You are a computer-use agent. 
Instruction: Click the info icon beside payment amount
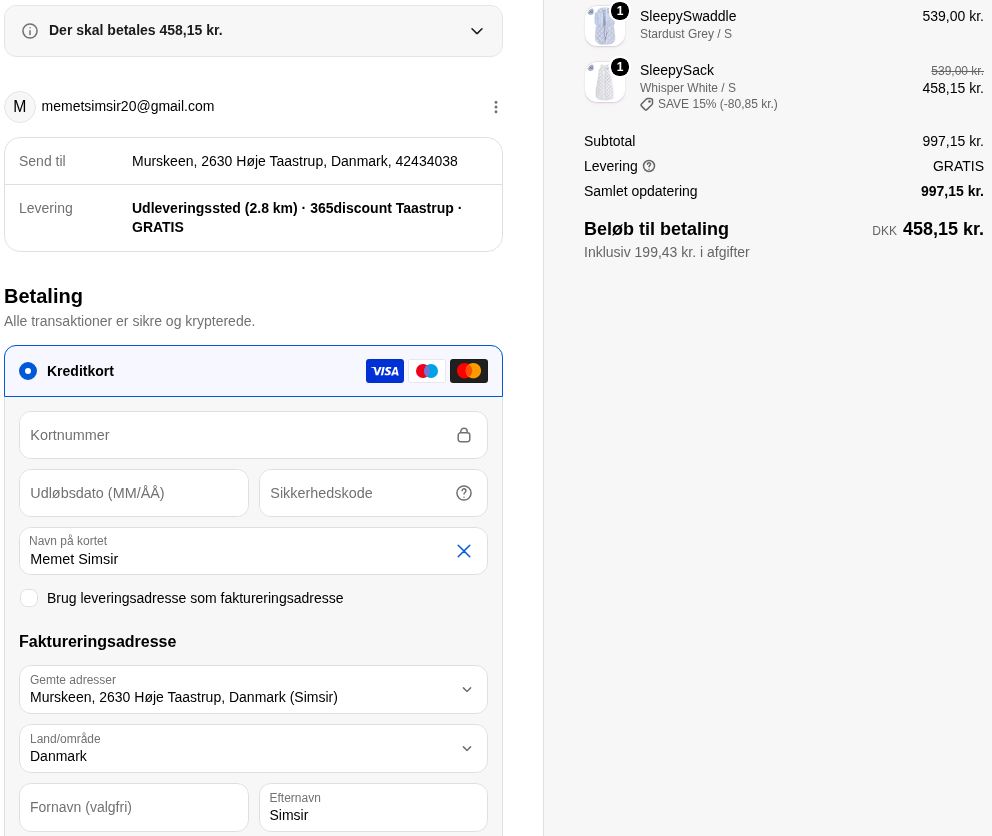tap(30, 31)
